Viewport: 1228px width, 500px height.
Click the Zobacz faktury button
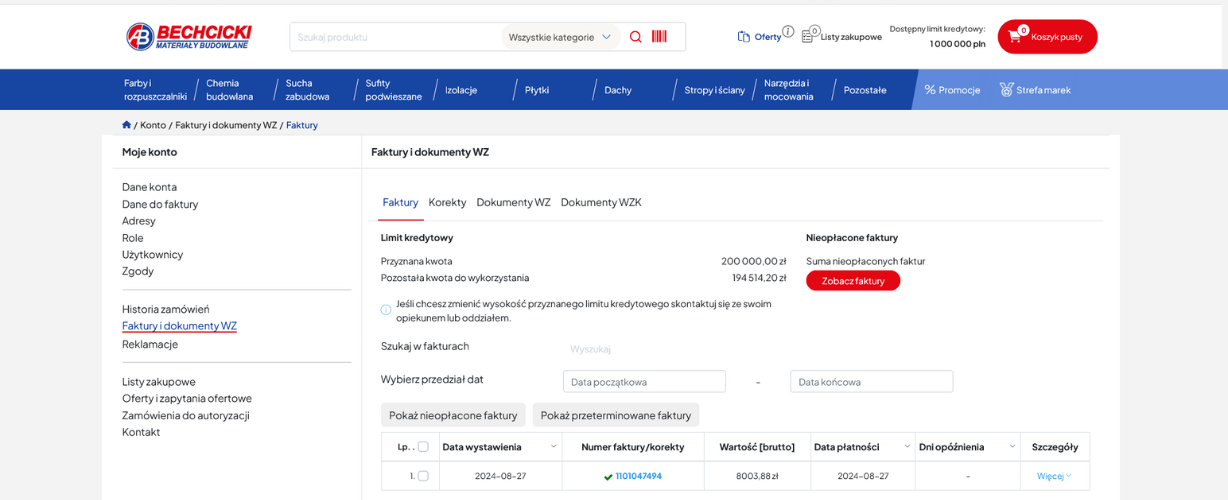click(853, 281)
